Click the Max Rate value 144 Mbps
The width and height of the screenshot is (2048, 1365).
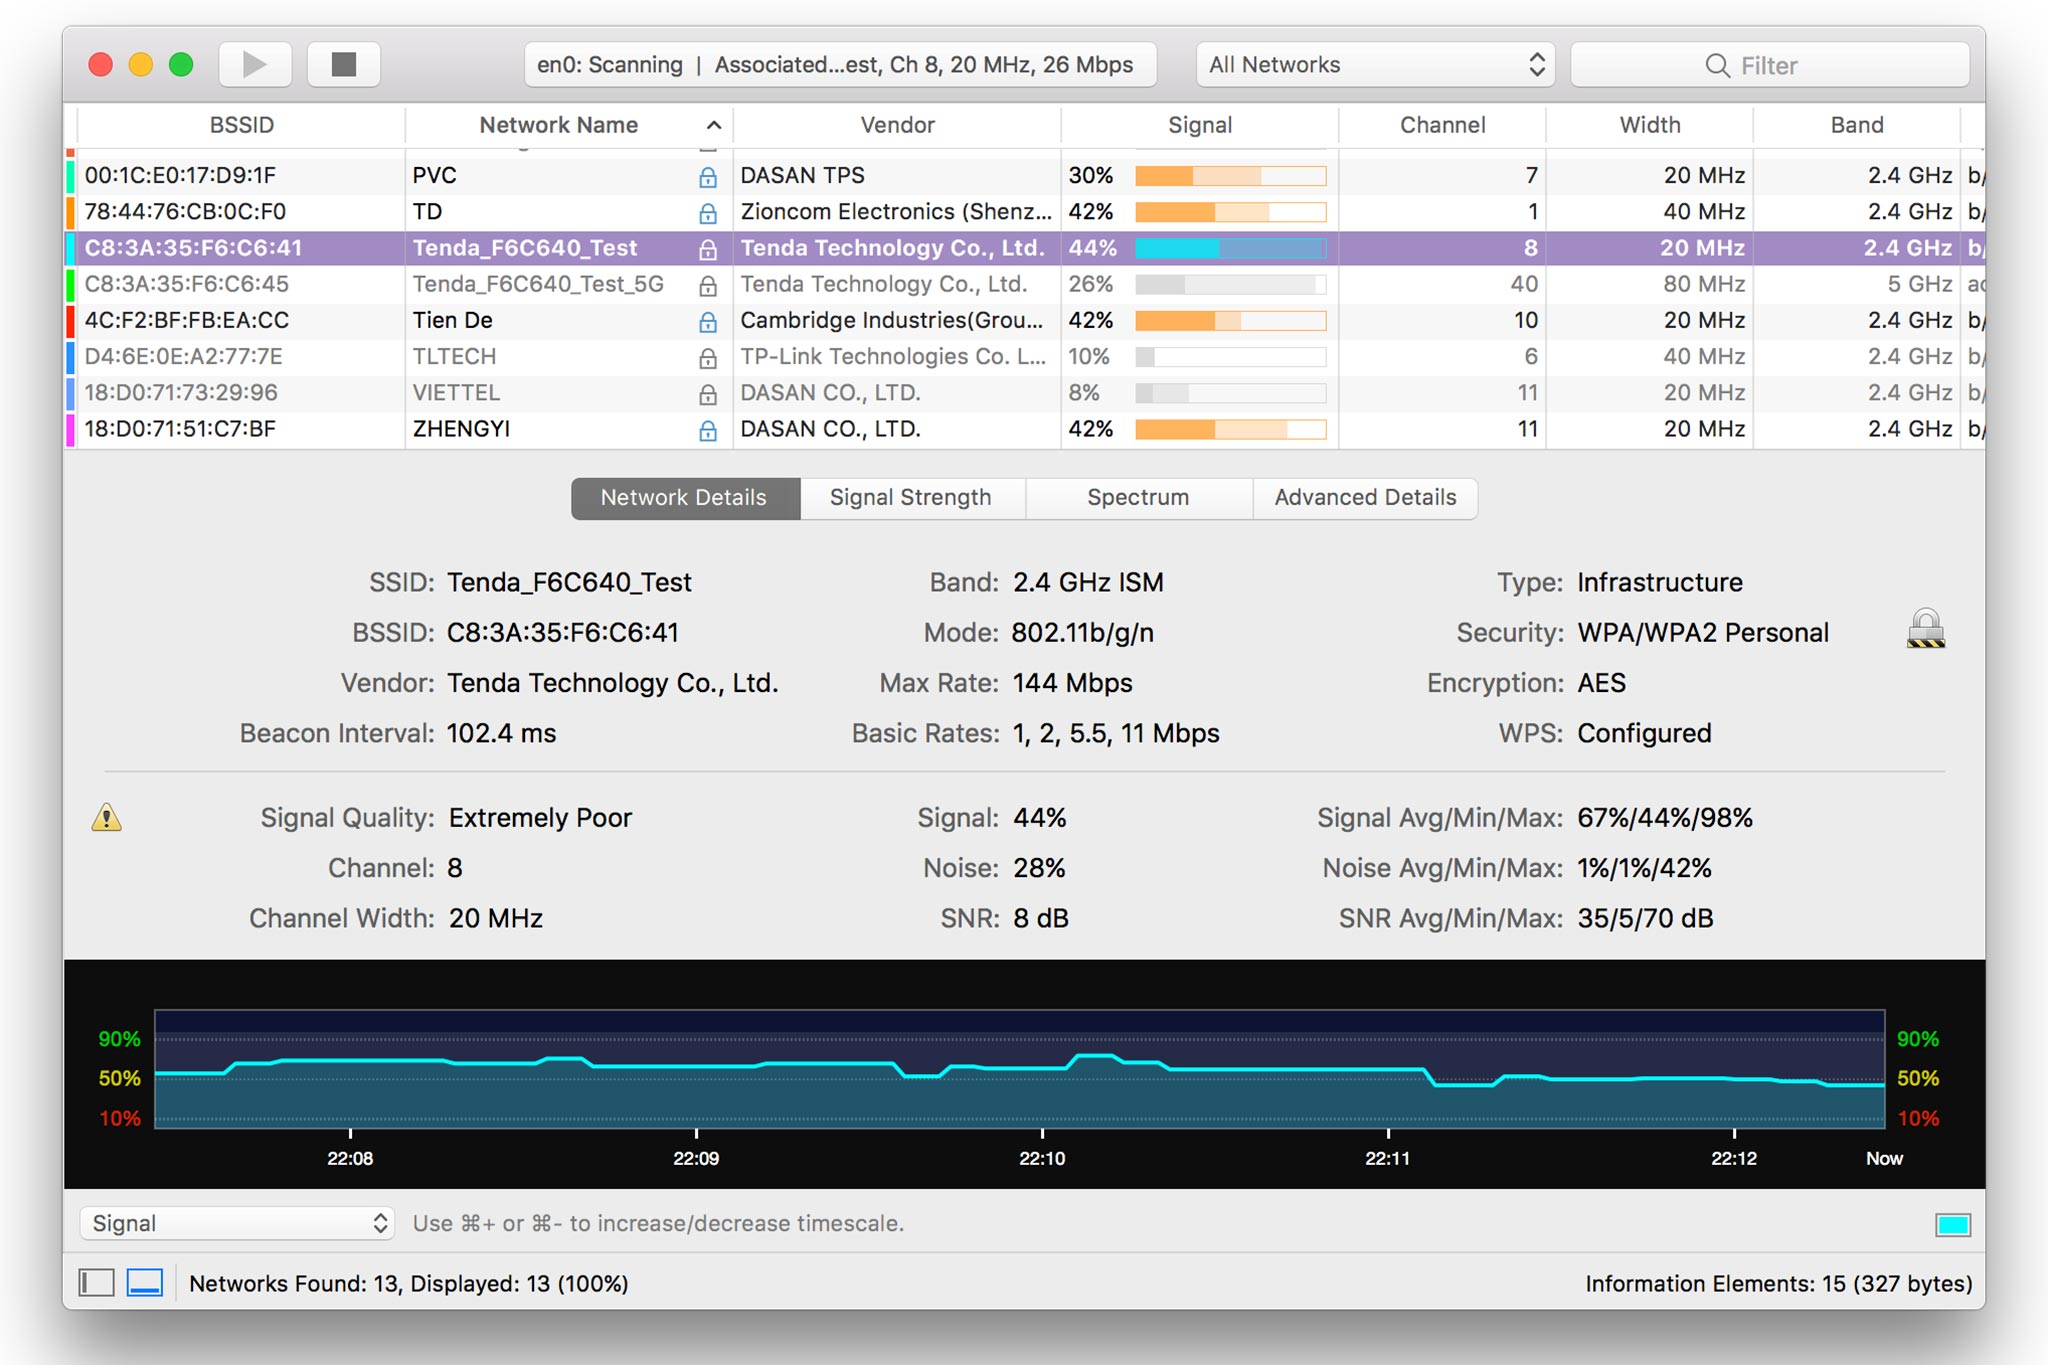coord(1072,683)
